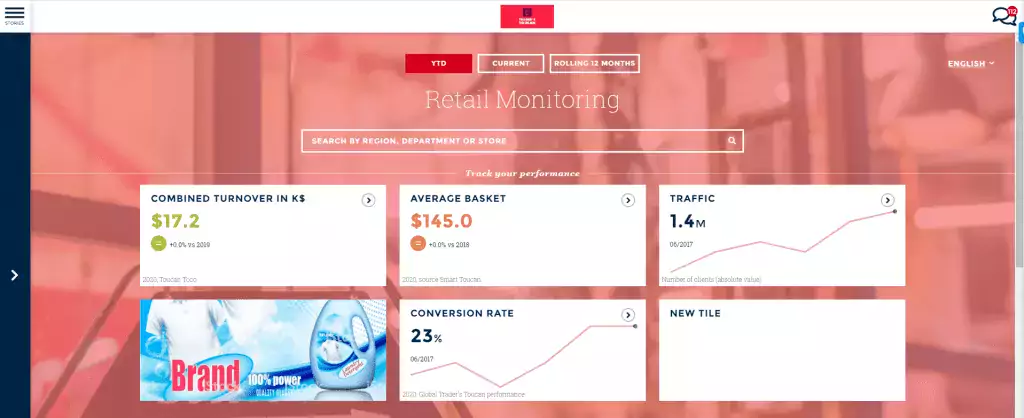Click the search by region field
Image resolution: width=1024 pixels, height=418 pixels.
510,141
